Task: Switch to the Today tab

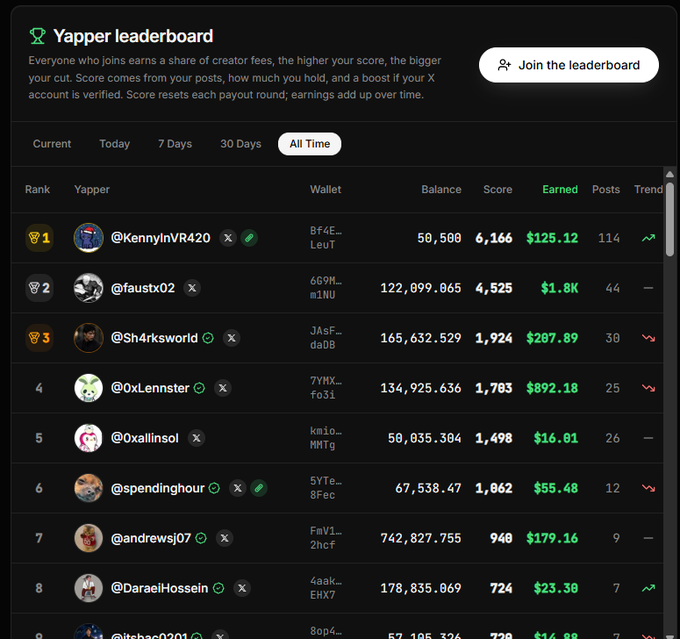Action: click(114, 144)
